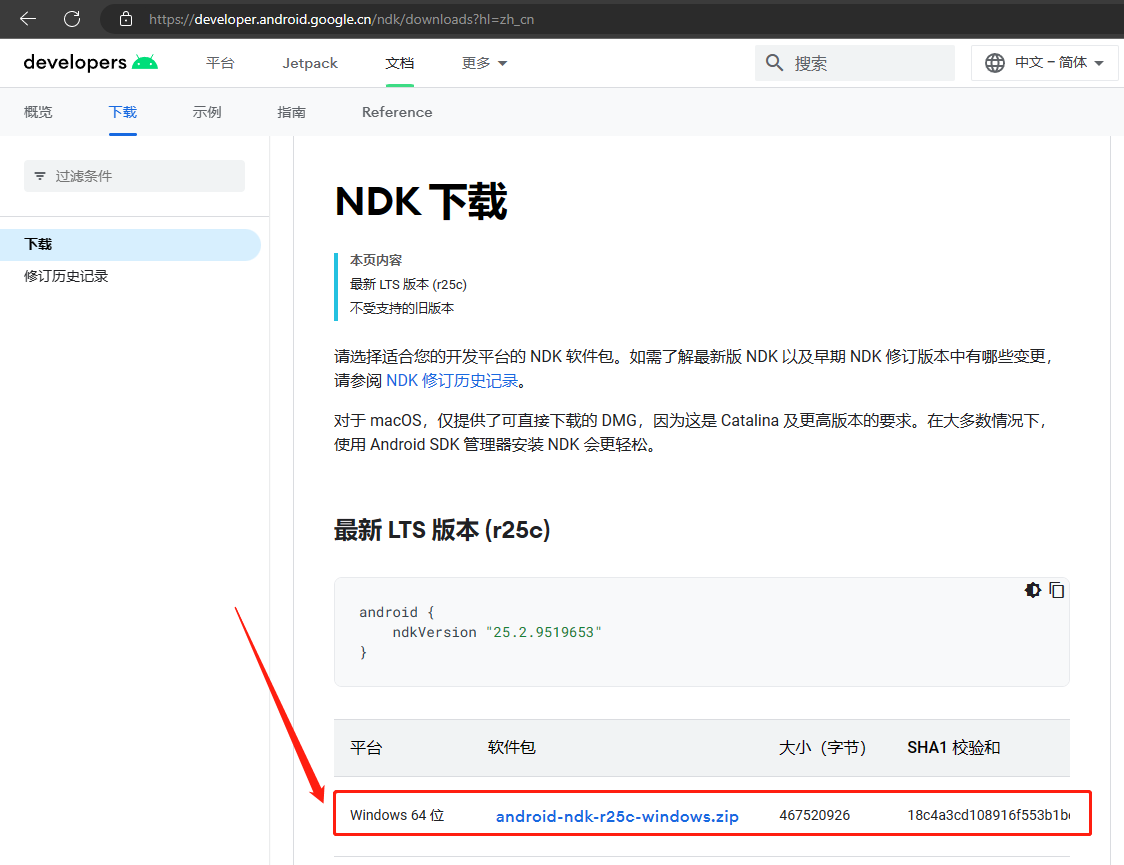1124x865 pixels.
Task: Select 修订历史记录 in the sidebar
Action: (x=68, y=276)
